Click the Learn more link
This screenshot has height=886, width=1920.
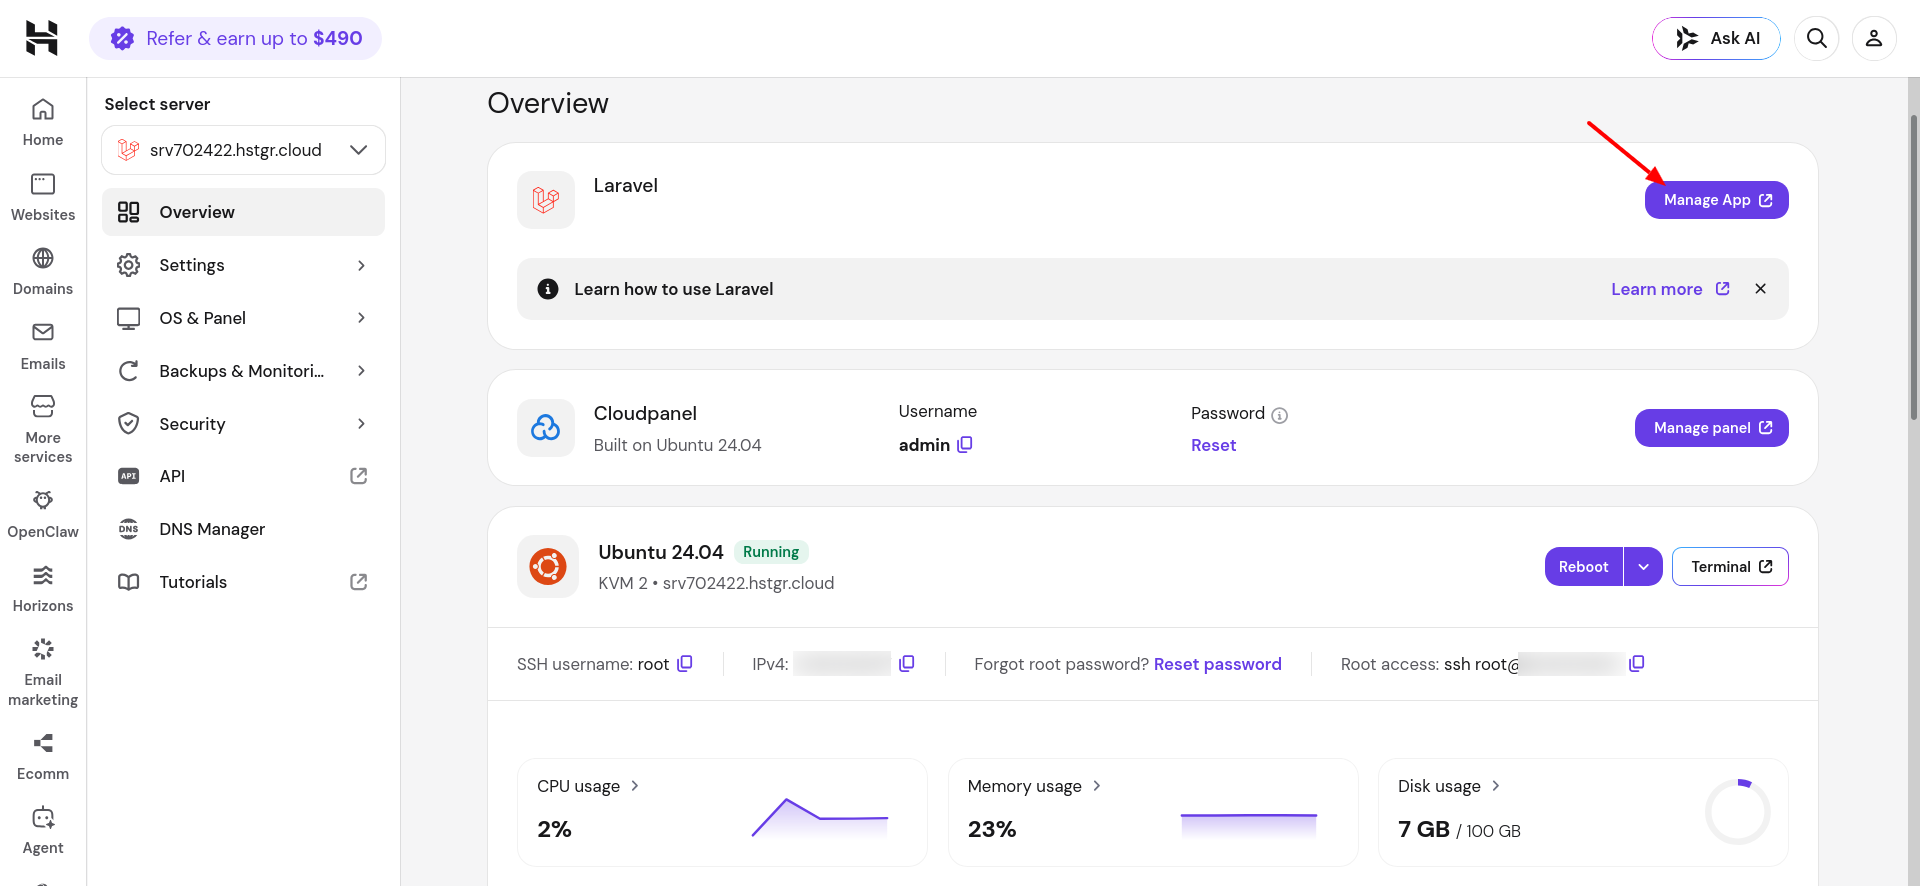tap(1670, 289)
